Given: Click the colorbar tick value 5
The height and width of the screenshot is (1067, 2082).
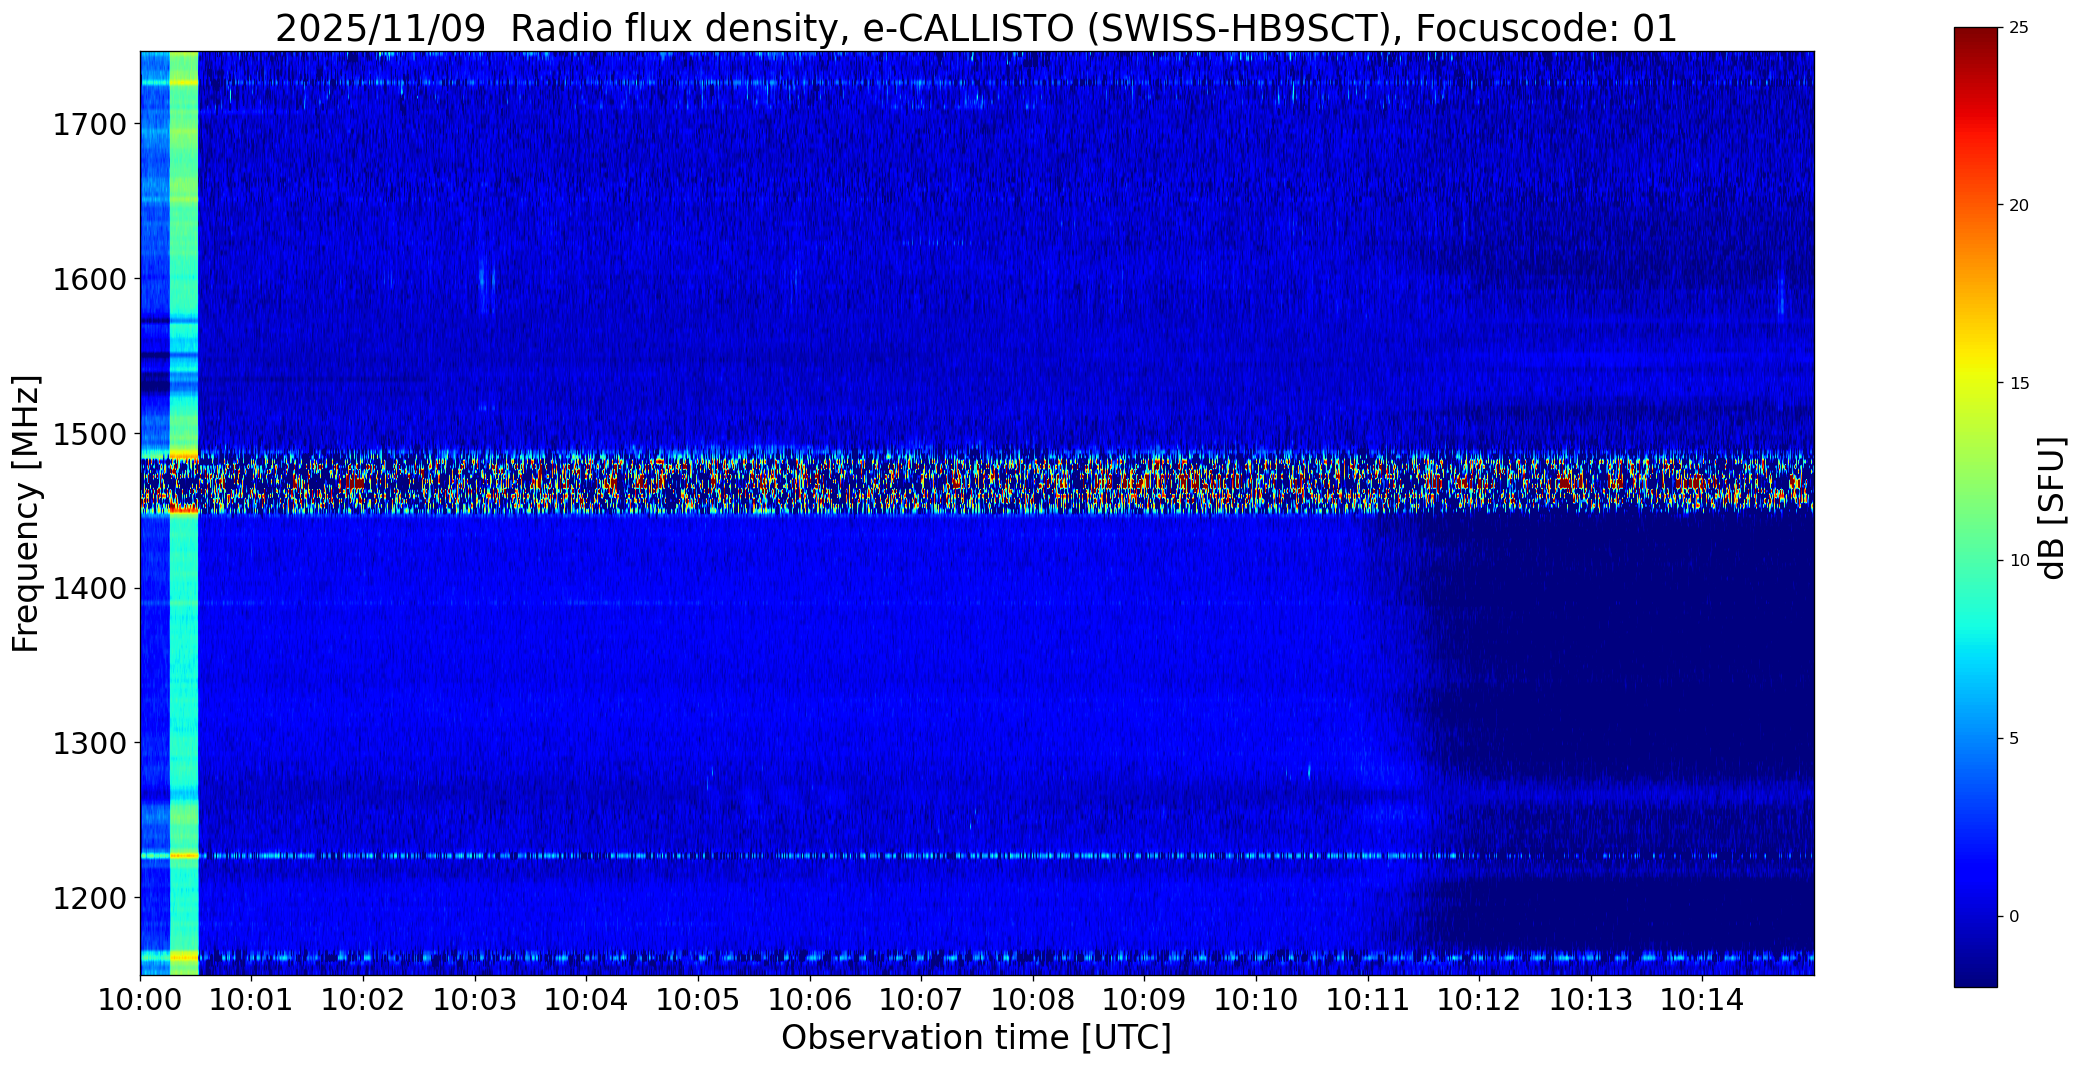Looking at the screenshot, I should click(x=2014, y=739).
